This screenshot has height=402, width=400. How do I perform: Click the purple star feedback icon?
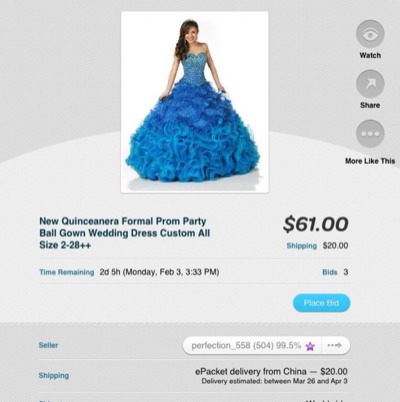coord(310,346)
